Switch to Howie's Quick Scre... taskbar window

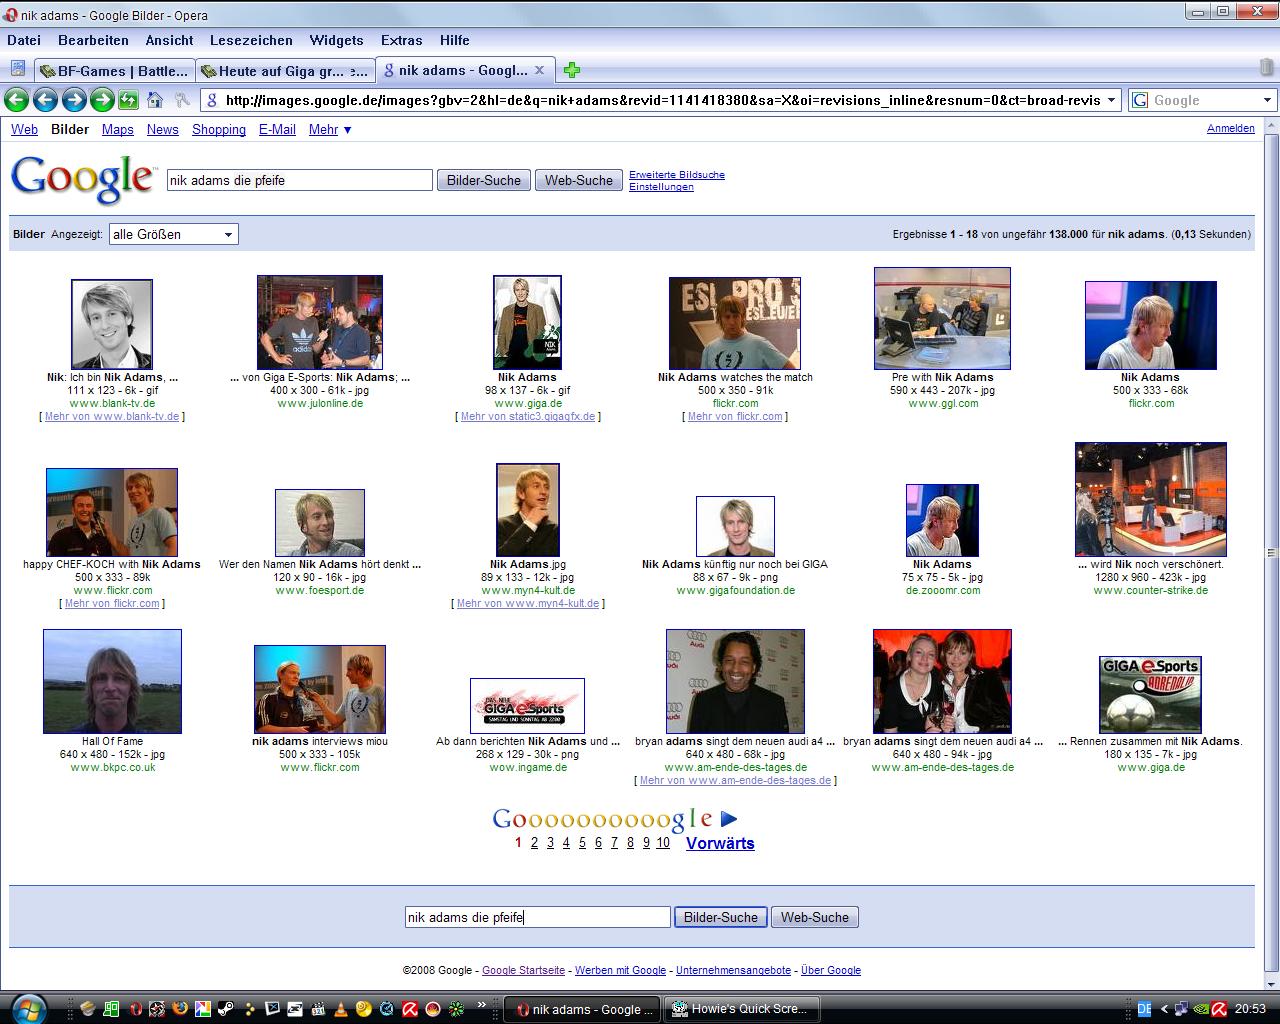[x=742, y=1009]
